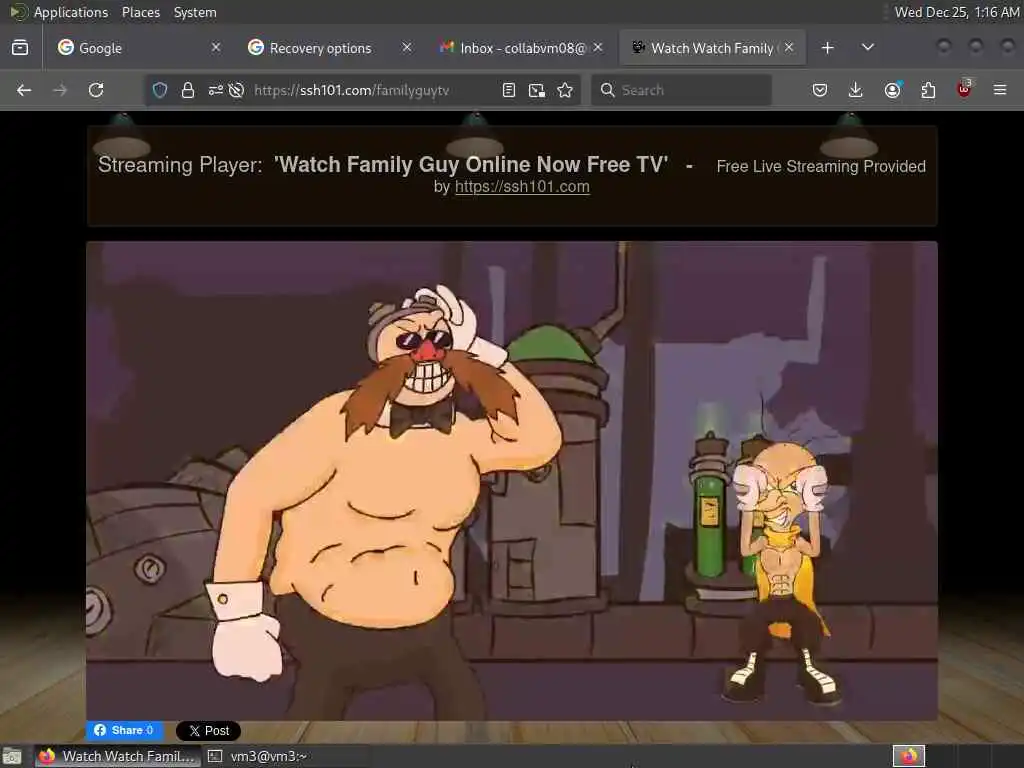Viewport: 1024px width, 768px height.
Task: Toggle reader view icon
Action: [x=509, y=90]
